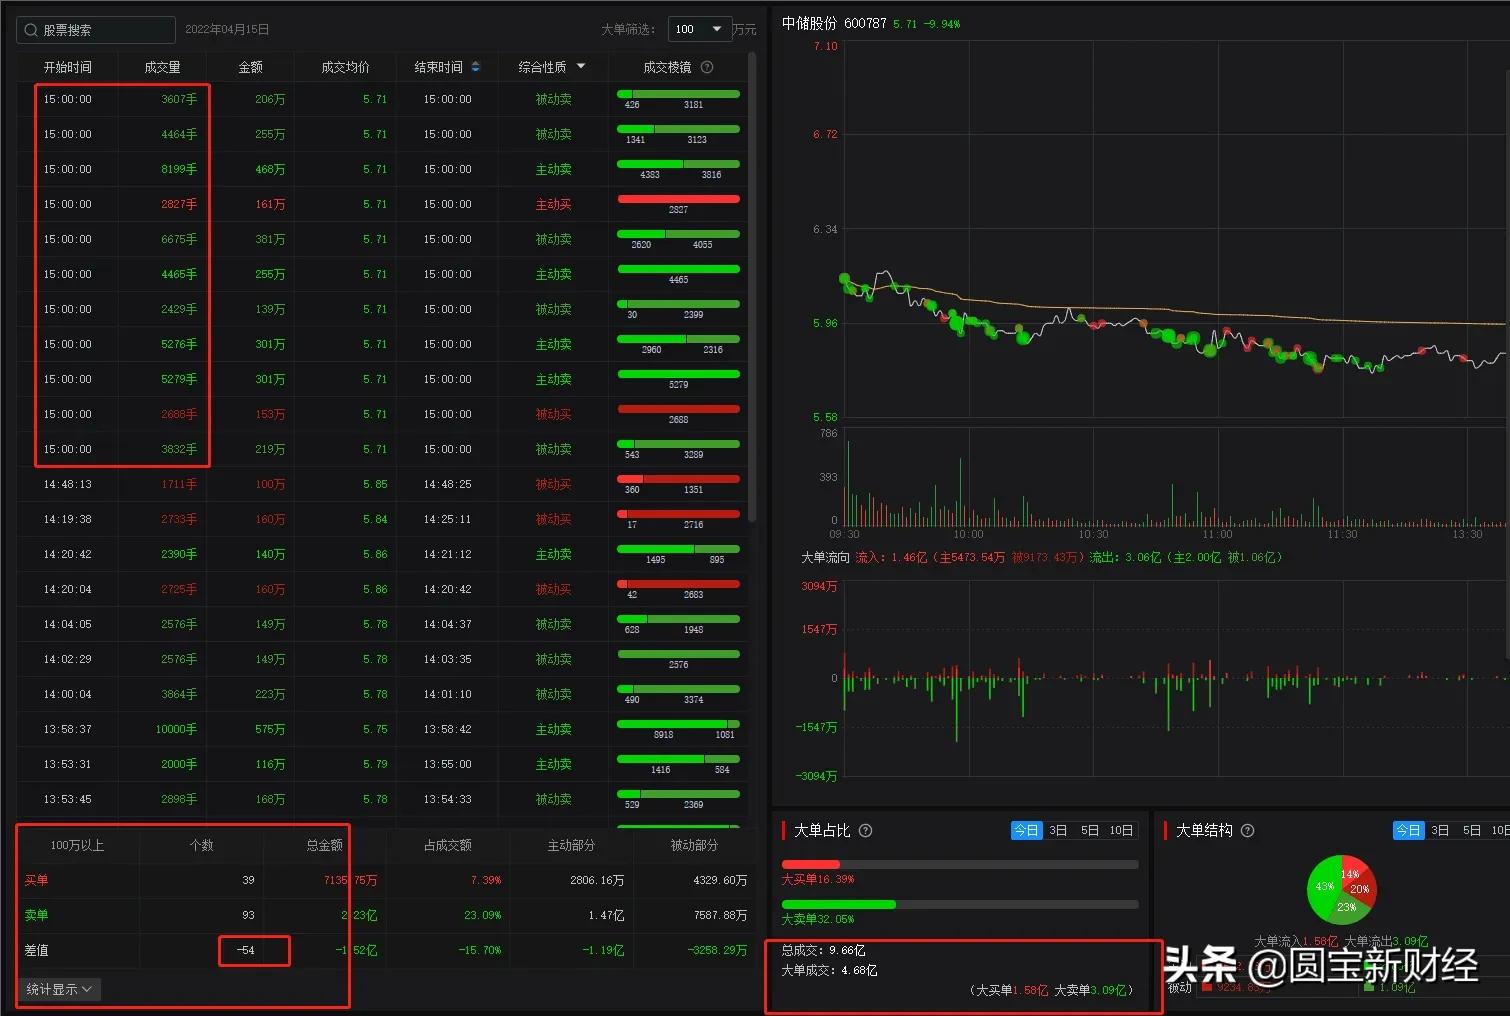This screenshot has width=1510, height=1016.
Task: Select the 3607手 volume cell
Action: [179, 99]
